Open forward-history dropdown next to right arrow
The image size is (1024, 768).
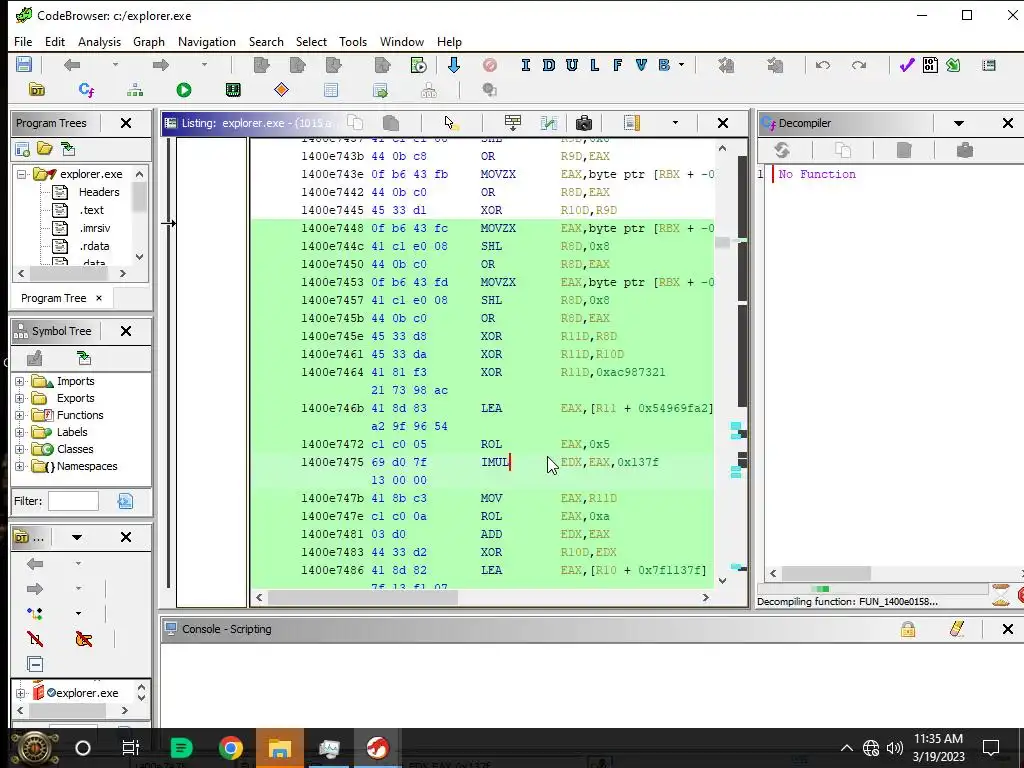click(204, 65)
